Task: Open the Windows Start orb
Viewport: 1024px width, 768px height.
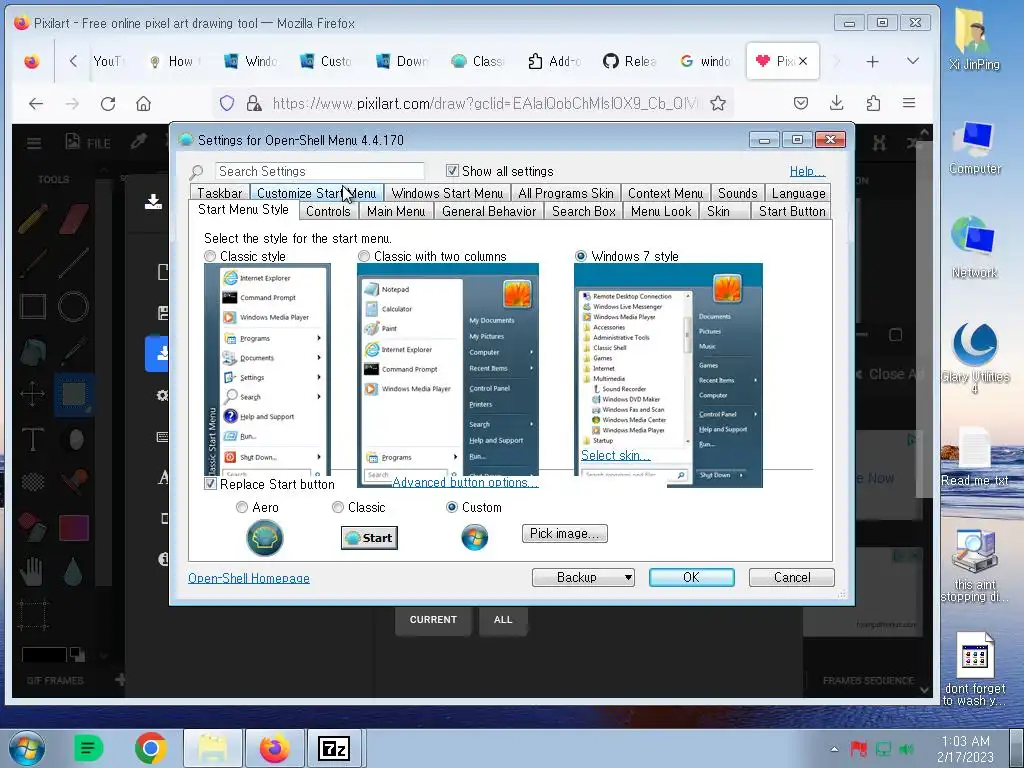Action: tap(27, 748)
